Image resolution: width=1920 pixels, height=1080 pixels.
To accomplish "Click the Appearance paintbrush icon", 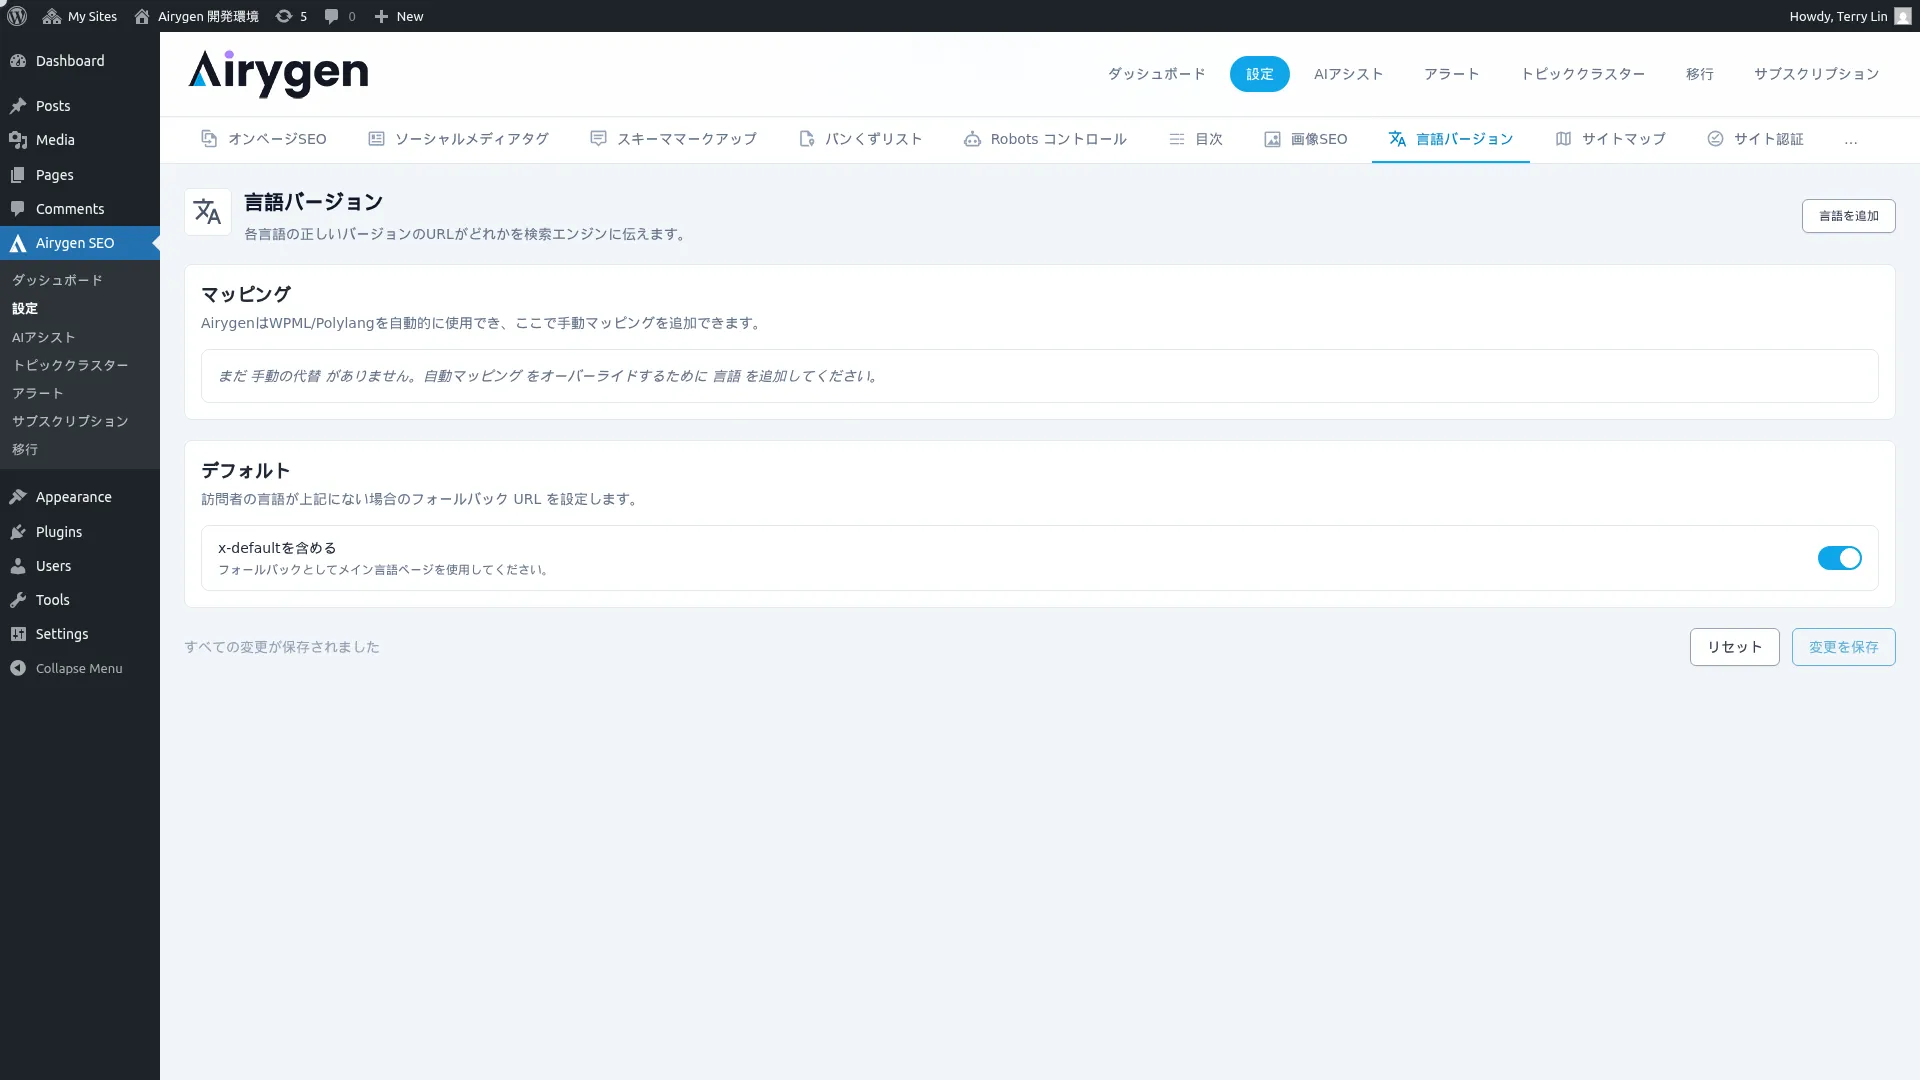I will pos(18,497).
